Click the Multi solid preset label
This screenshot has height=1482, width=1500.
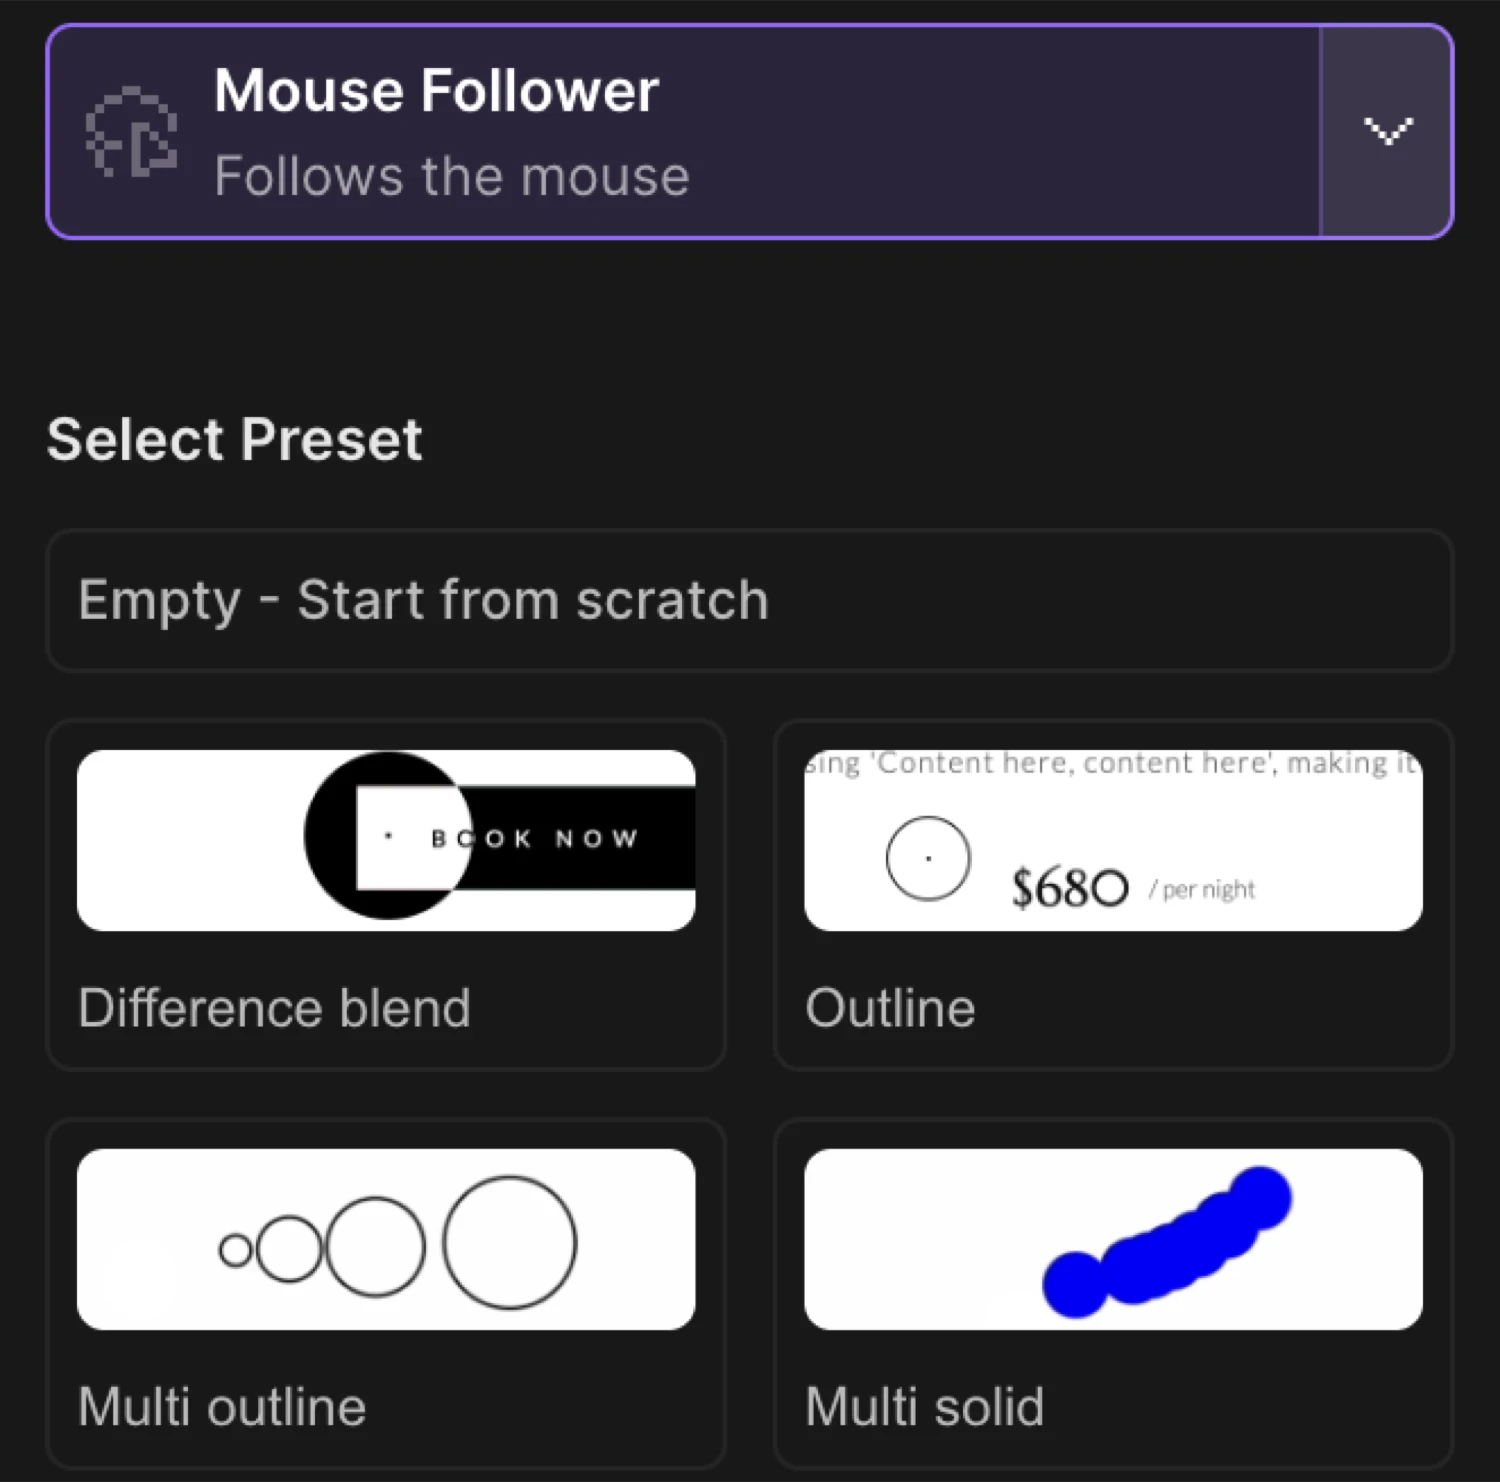(x=924, y=1406)
